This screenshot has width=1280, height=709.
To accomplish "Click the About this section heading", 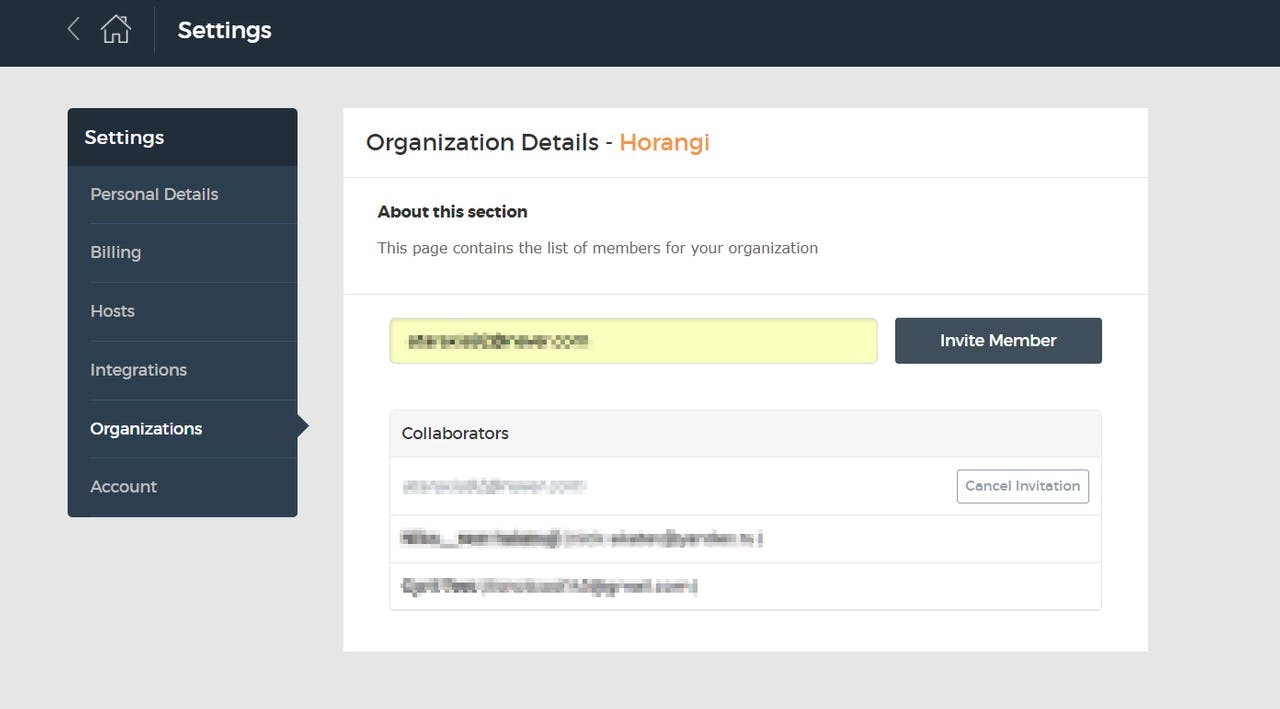I will 452,212.
